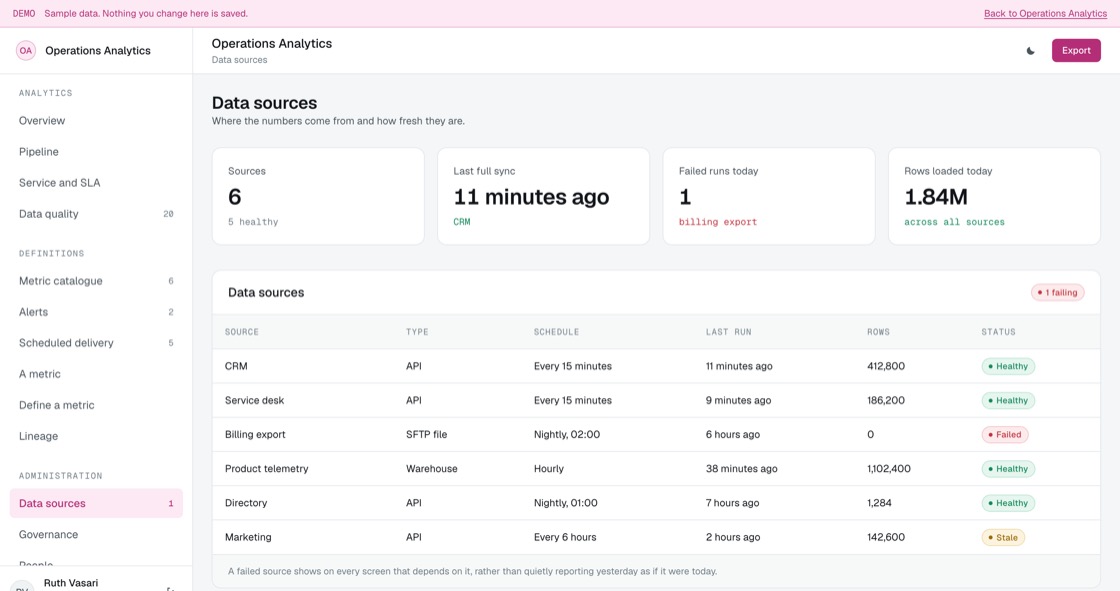
Task: Click Healthy status pill in Service desk row
Action: [x=1008, y=401]
